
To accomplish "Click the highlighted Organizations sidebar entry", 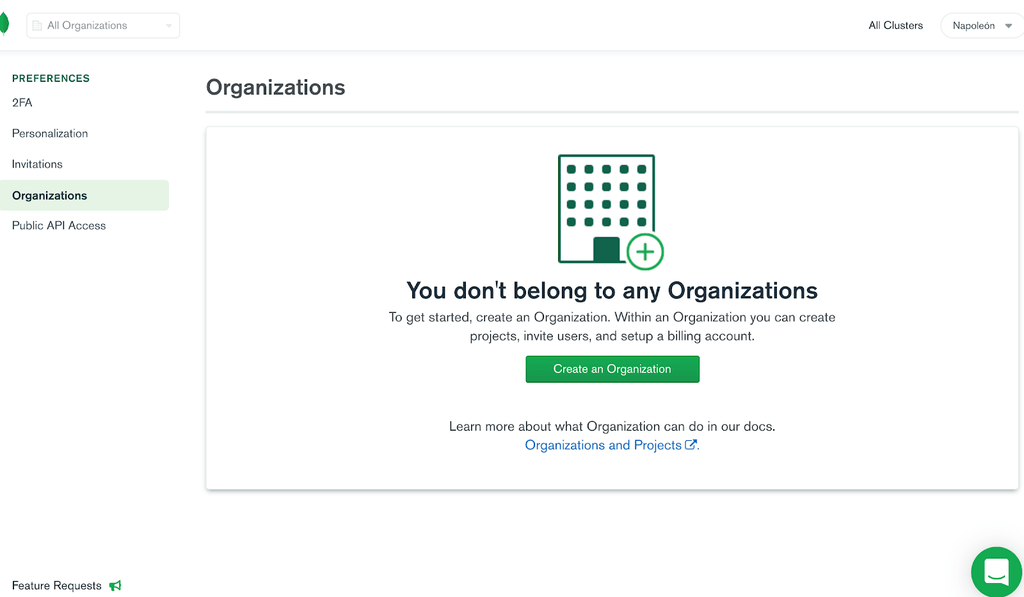I will coord(50,194).
